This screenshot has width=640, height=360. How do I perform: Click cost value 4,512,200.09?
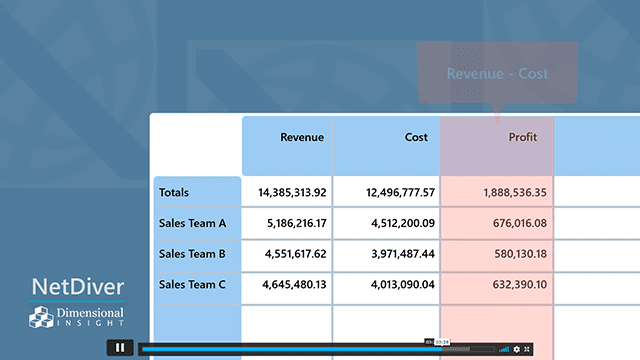click(x=403, y=223)
